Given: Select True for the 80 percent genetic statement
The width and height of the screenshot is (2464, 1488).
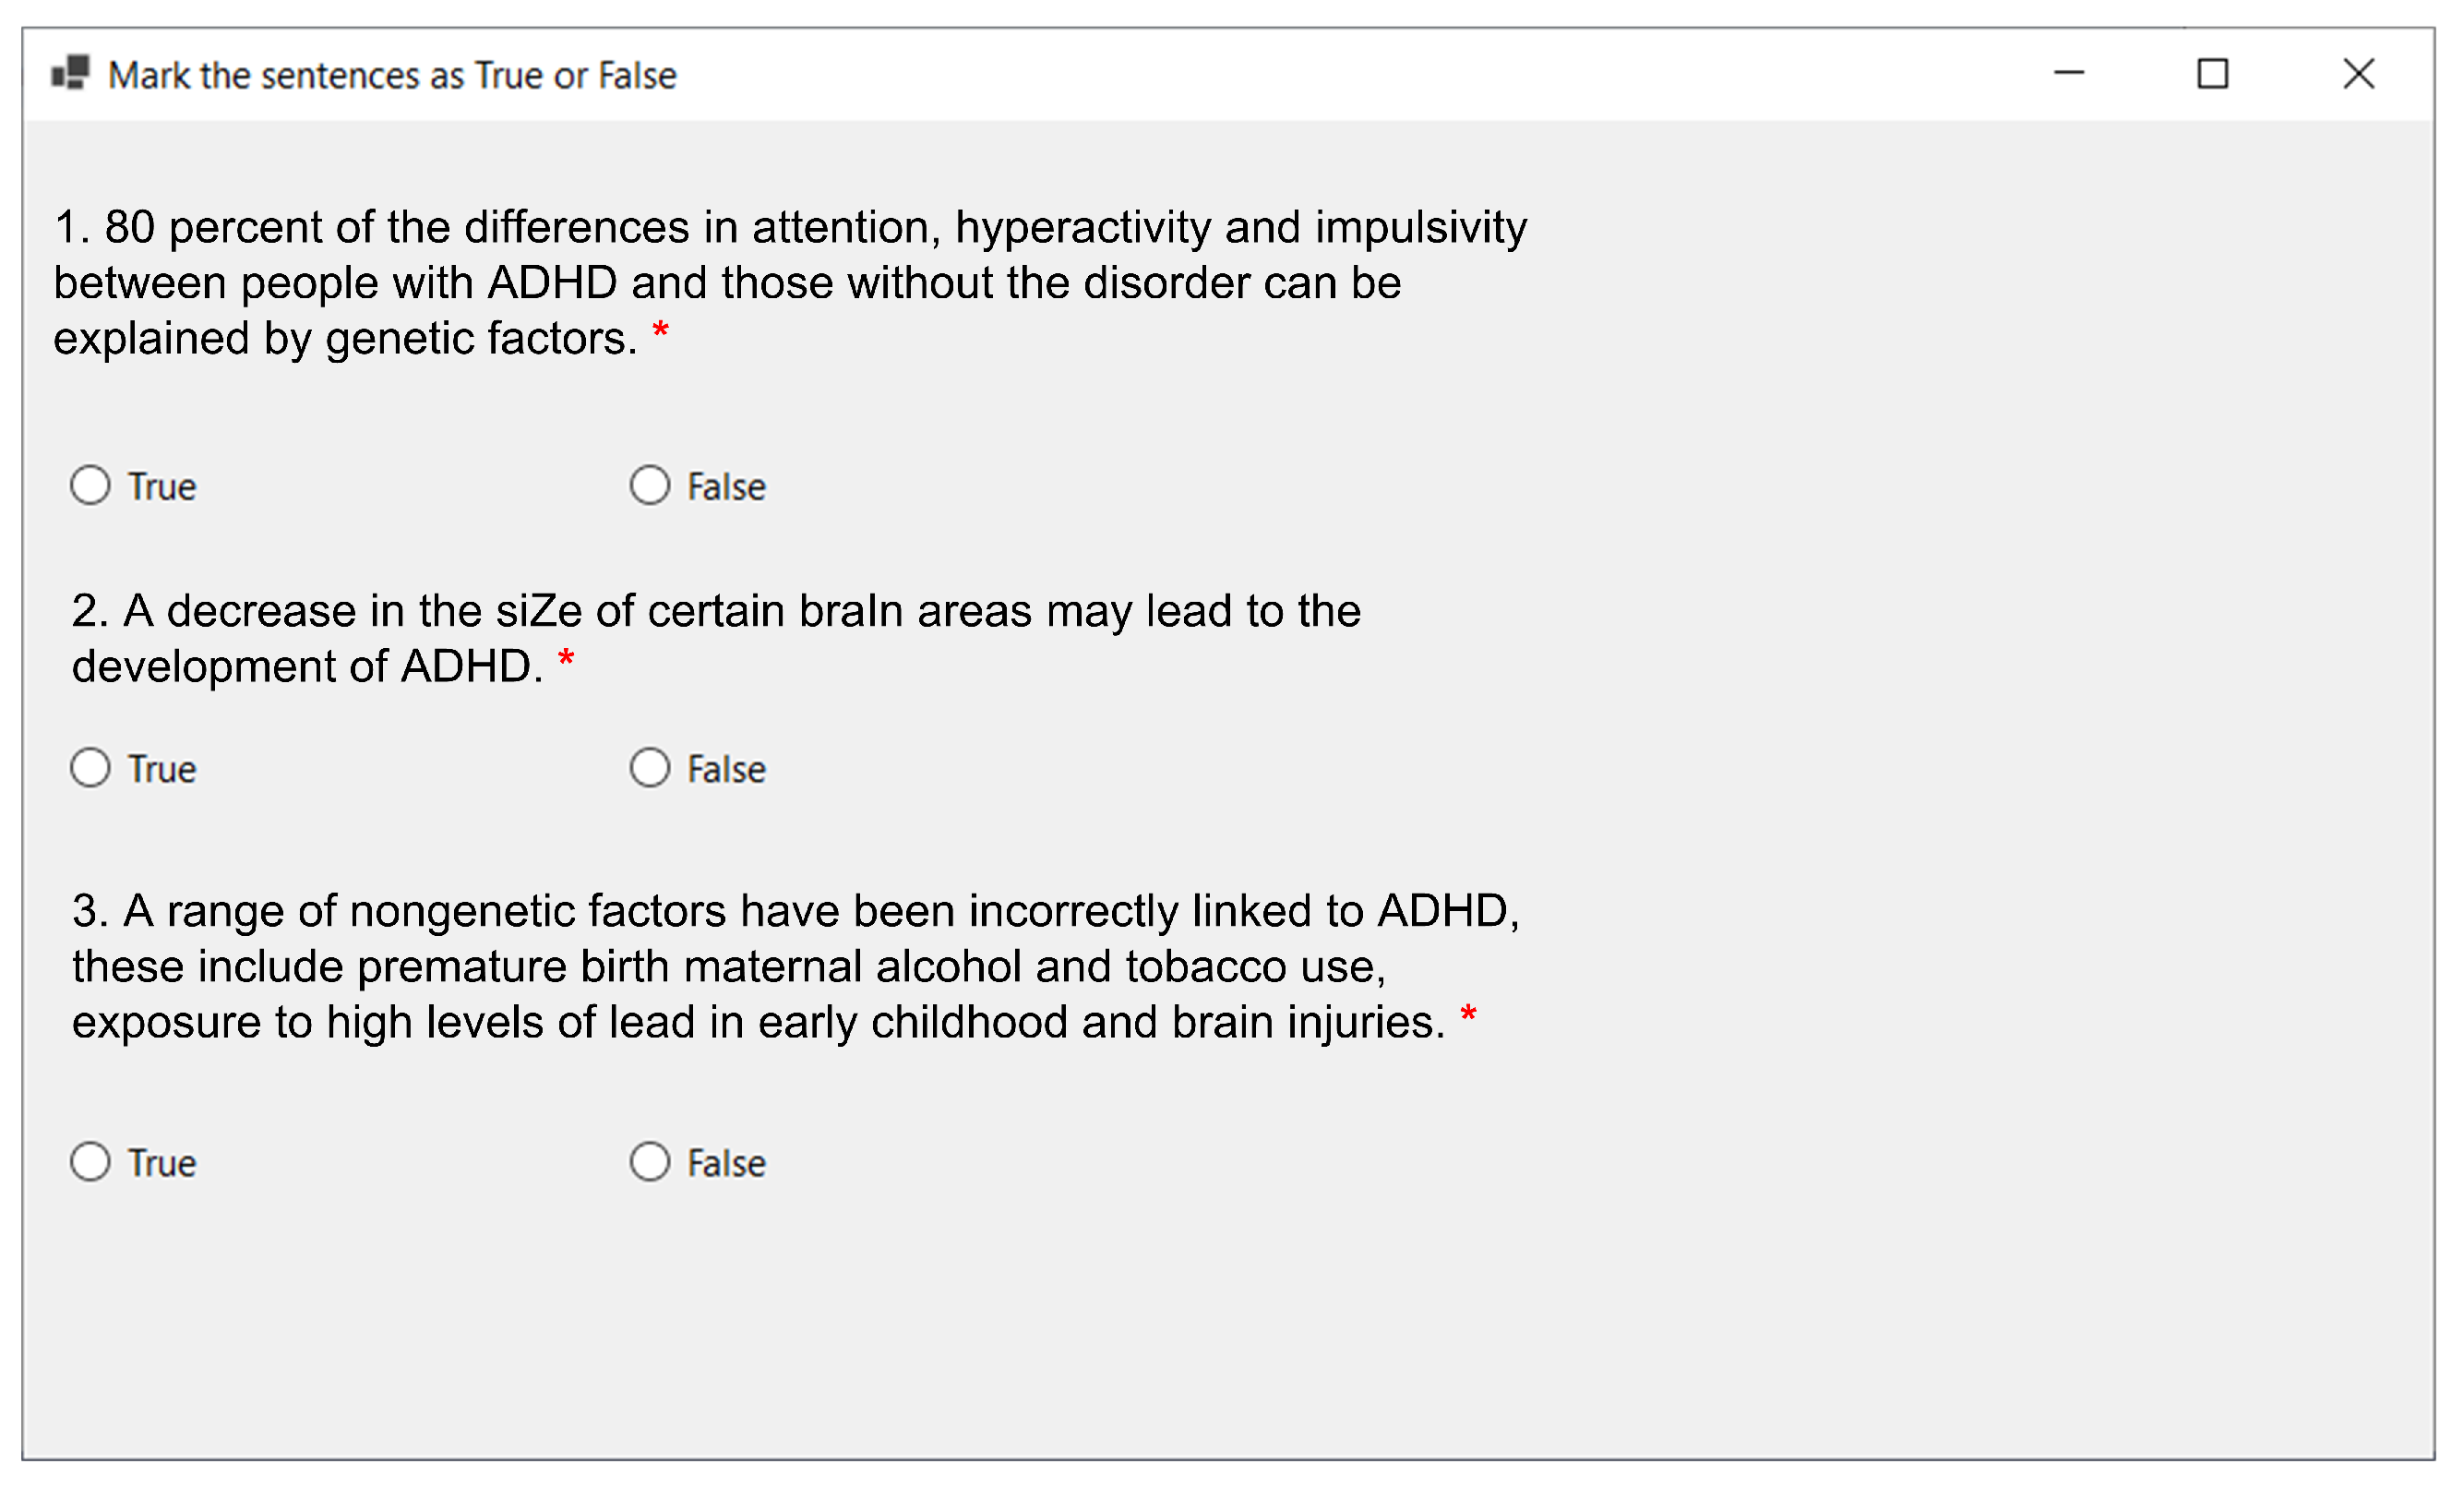Looking at the screenshot, I should click(91, 486).
